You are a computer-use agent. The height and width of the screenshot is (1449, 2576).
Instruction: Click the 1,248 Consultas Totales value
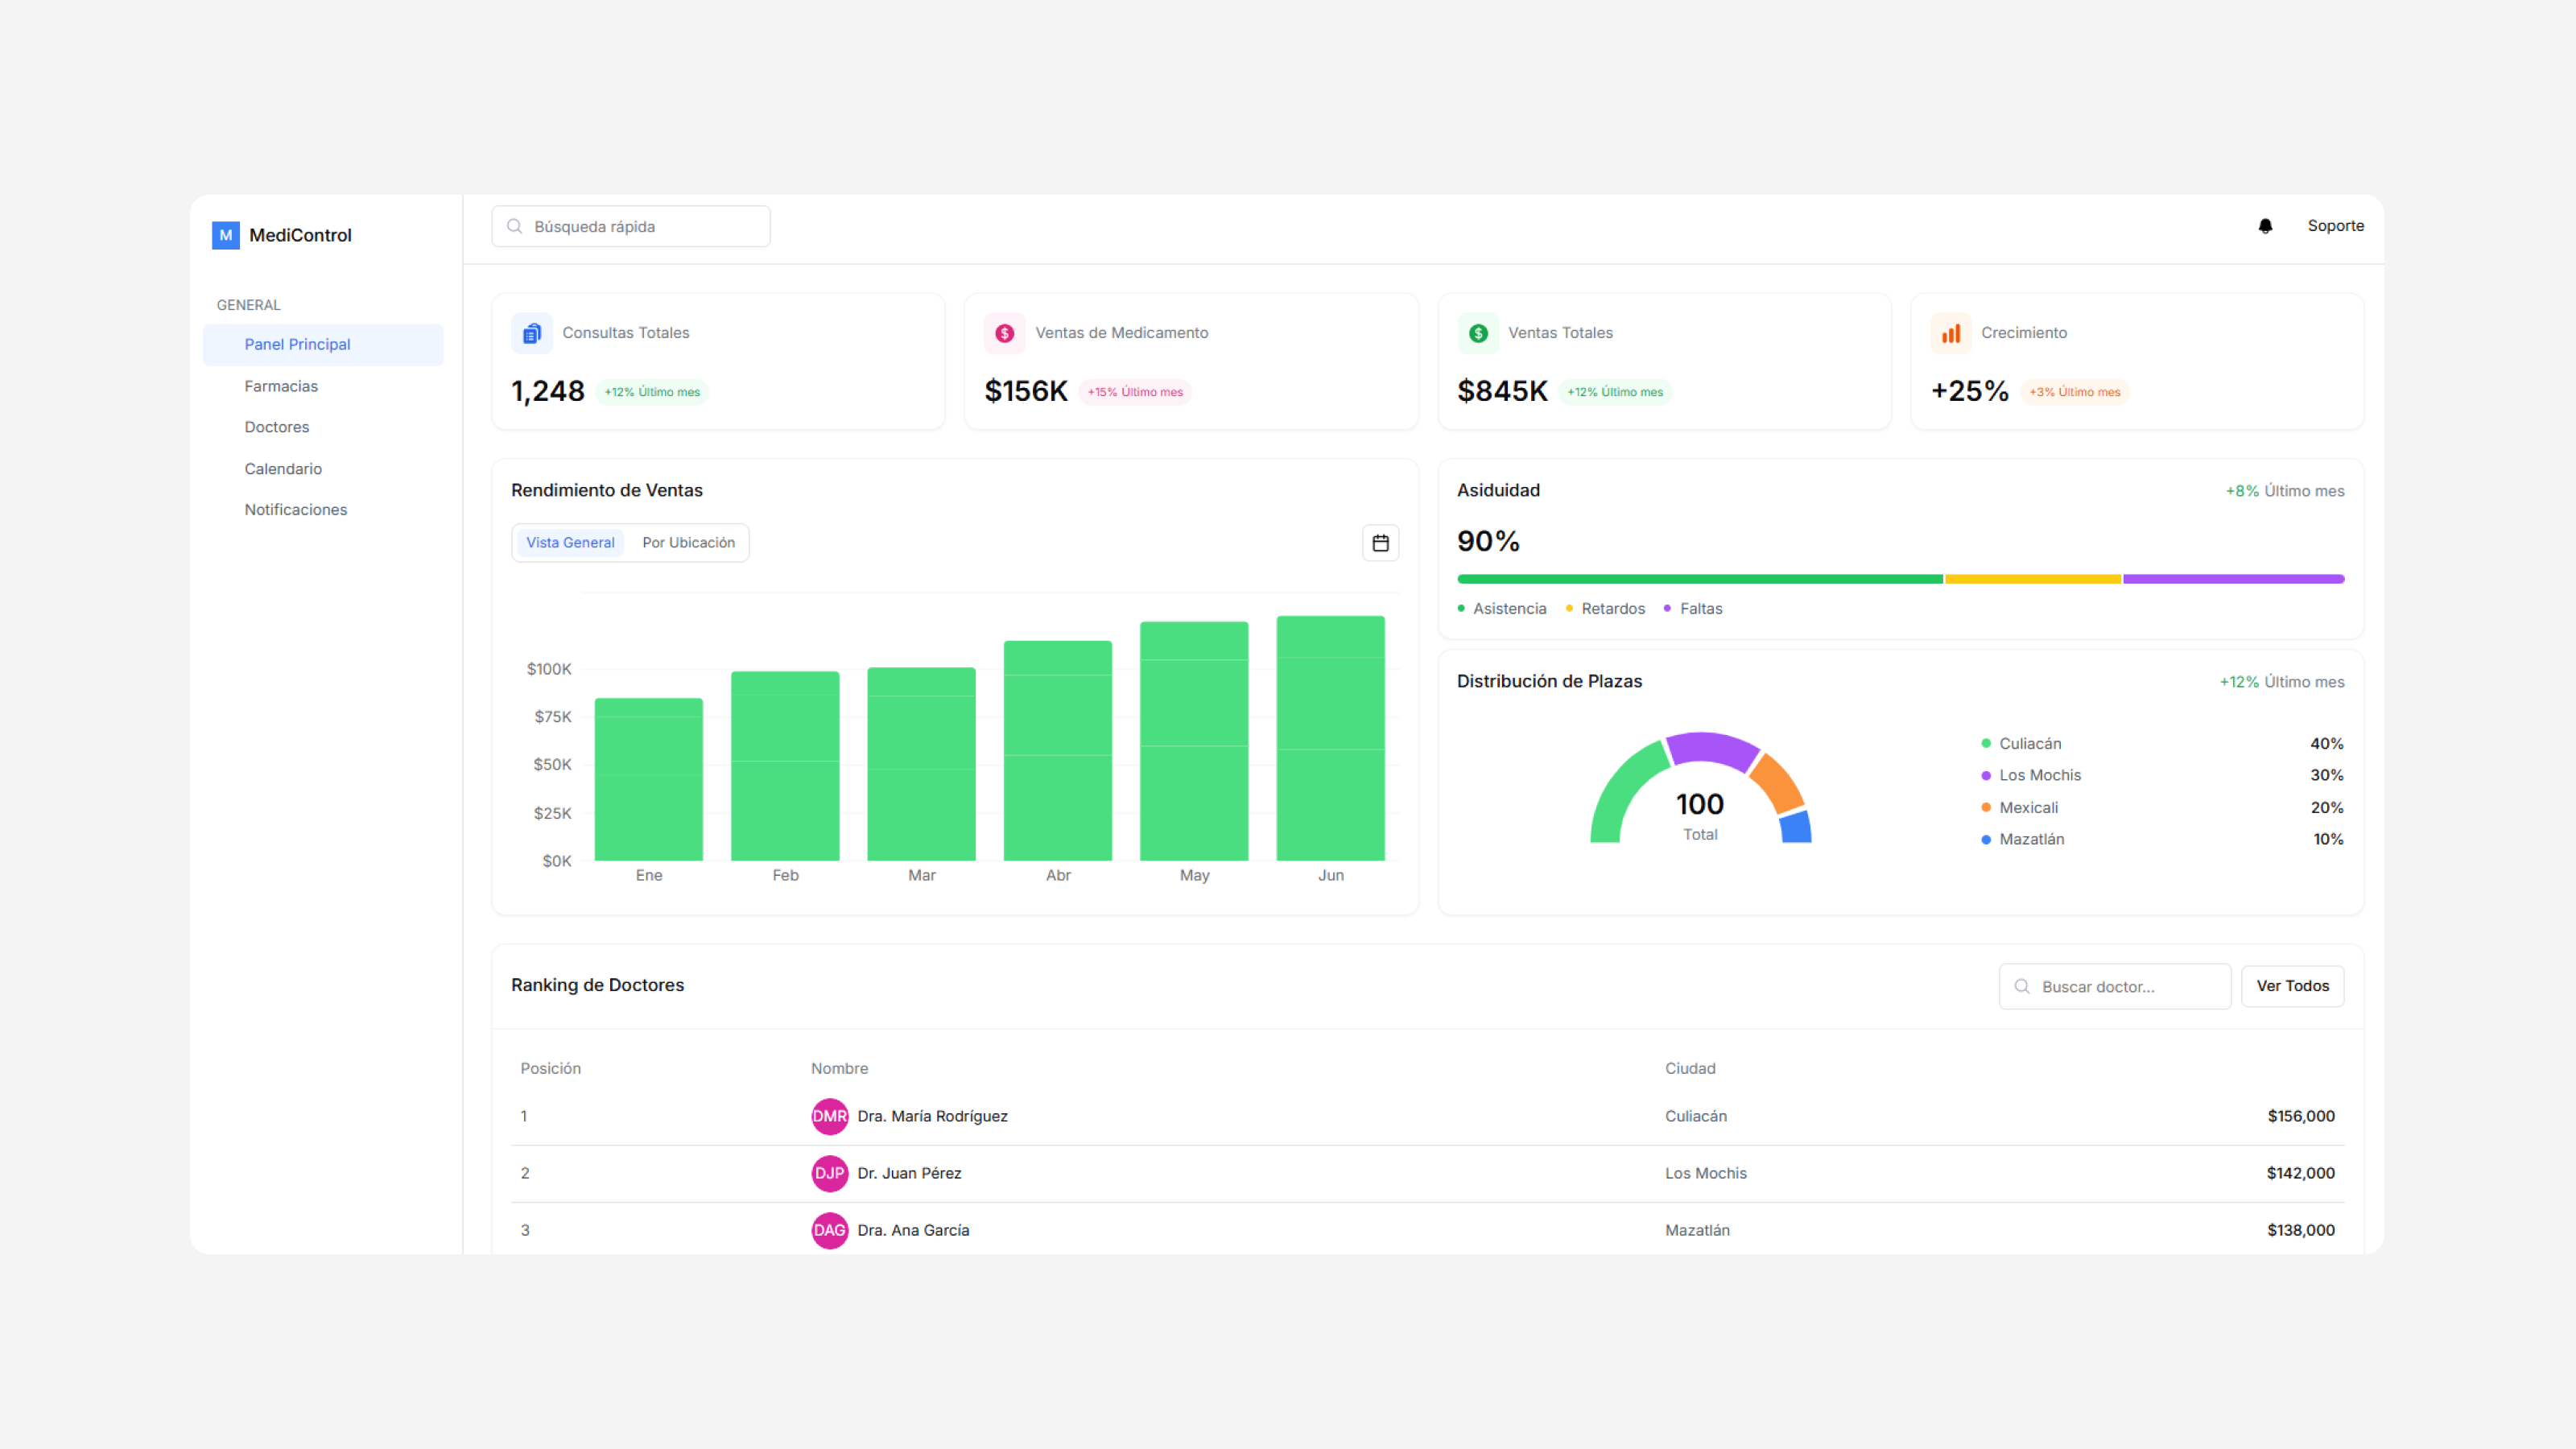547,391
